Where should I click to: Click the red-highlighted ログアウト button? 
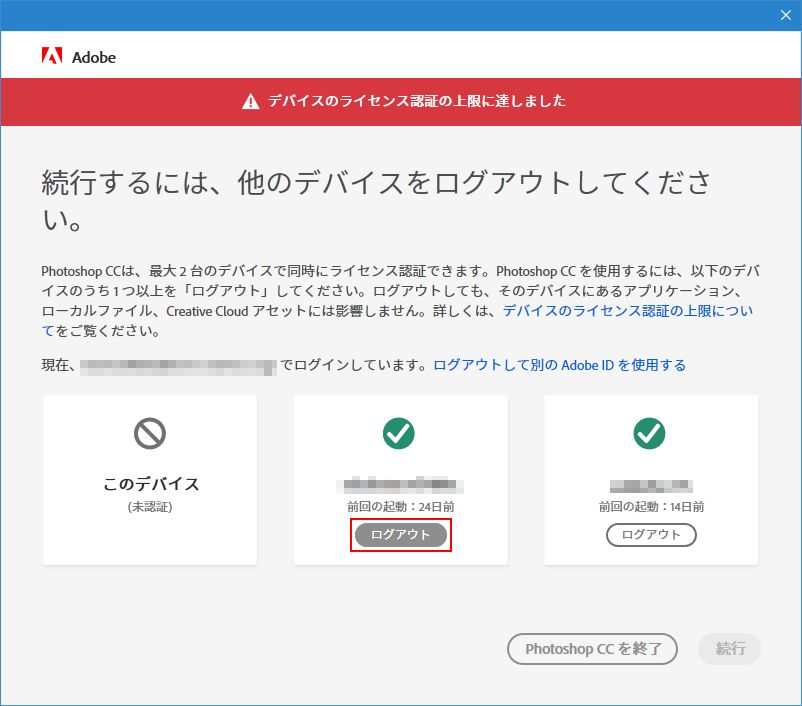click(398, 535)
